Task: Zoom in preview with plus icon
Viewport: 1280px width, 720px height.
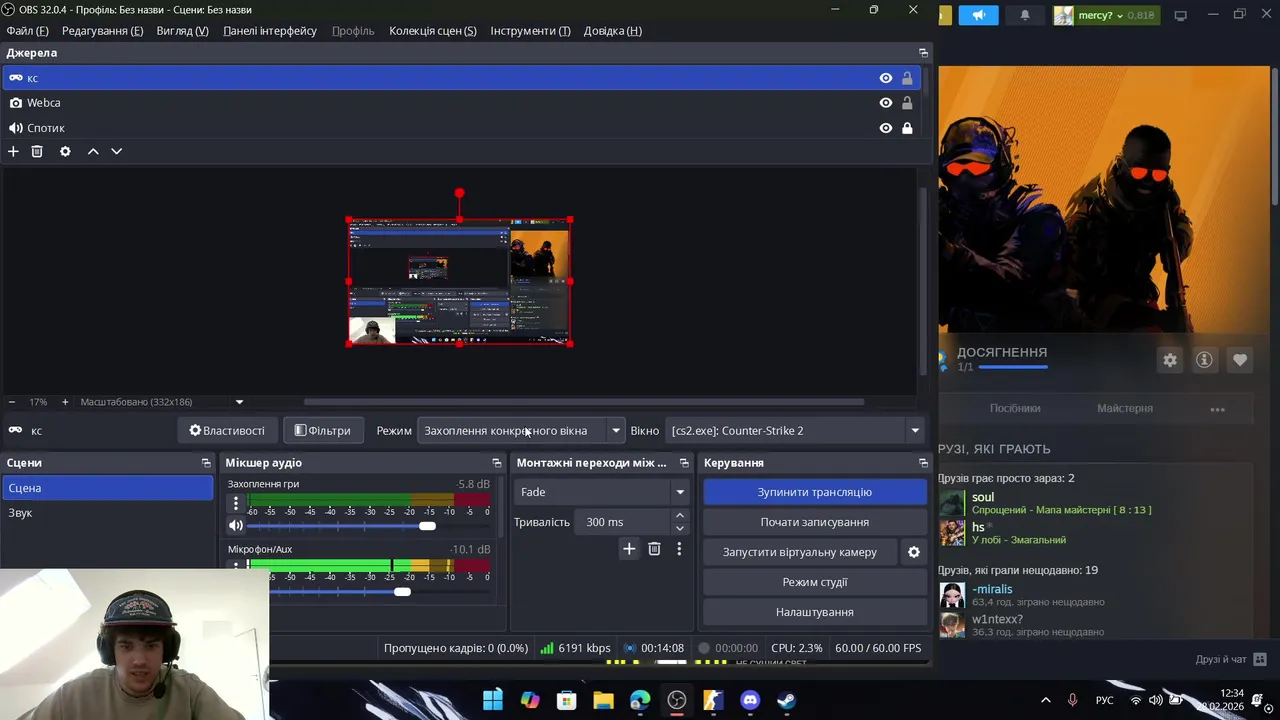Action: tap(65, 402)
